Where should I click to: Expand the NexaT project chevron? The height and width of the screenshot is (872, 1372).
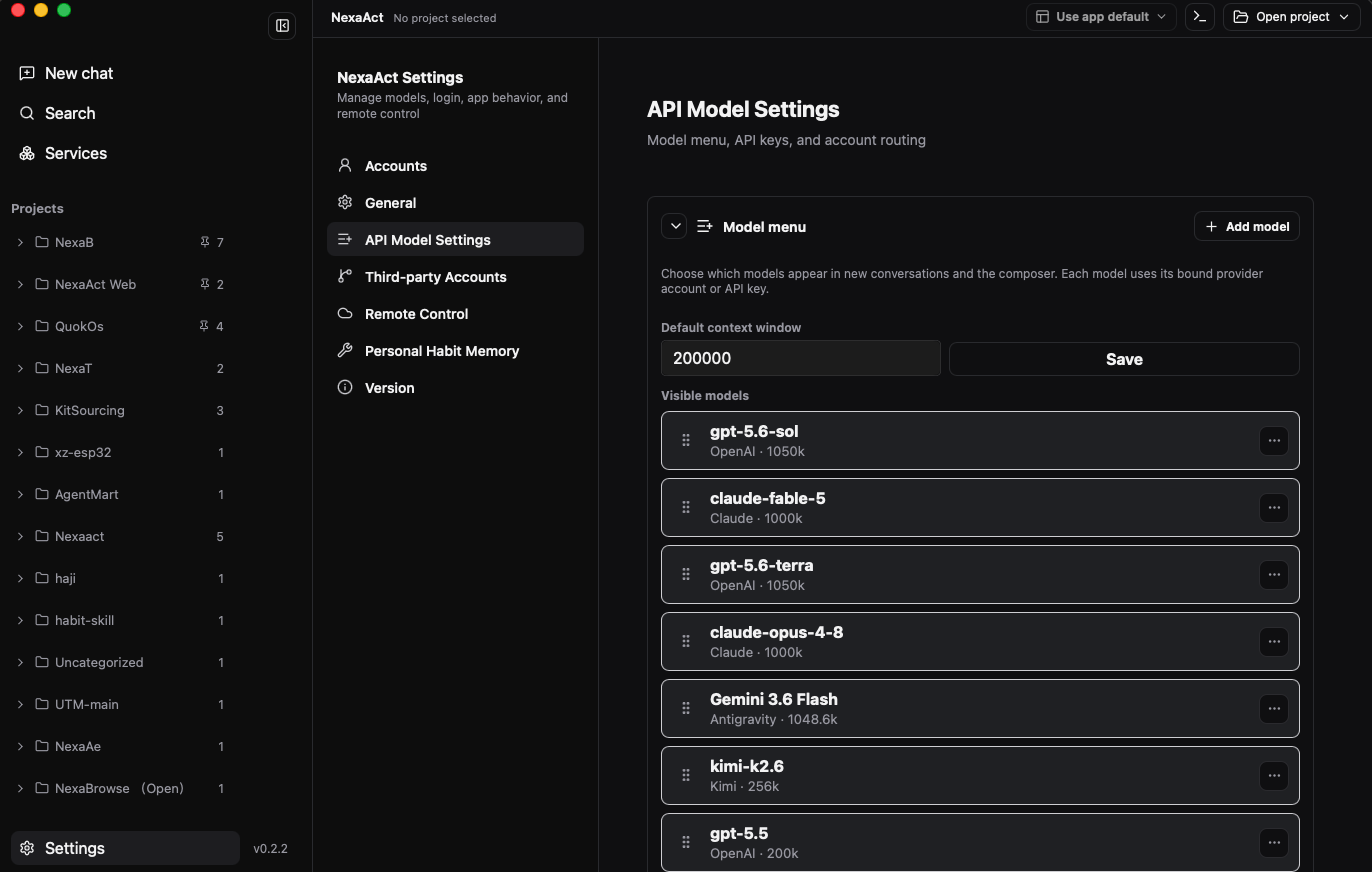point(20,368)
